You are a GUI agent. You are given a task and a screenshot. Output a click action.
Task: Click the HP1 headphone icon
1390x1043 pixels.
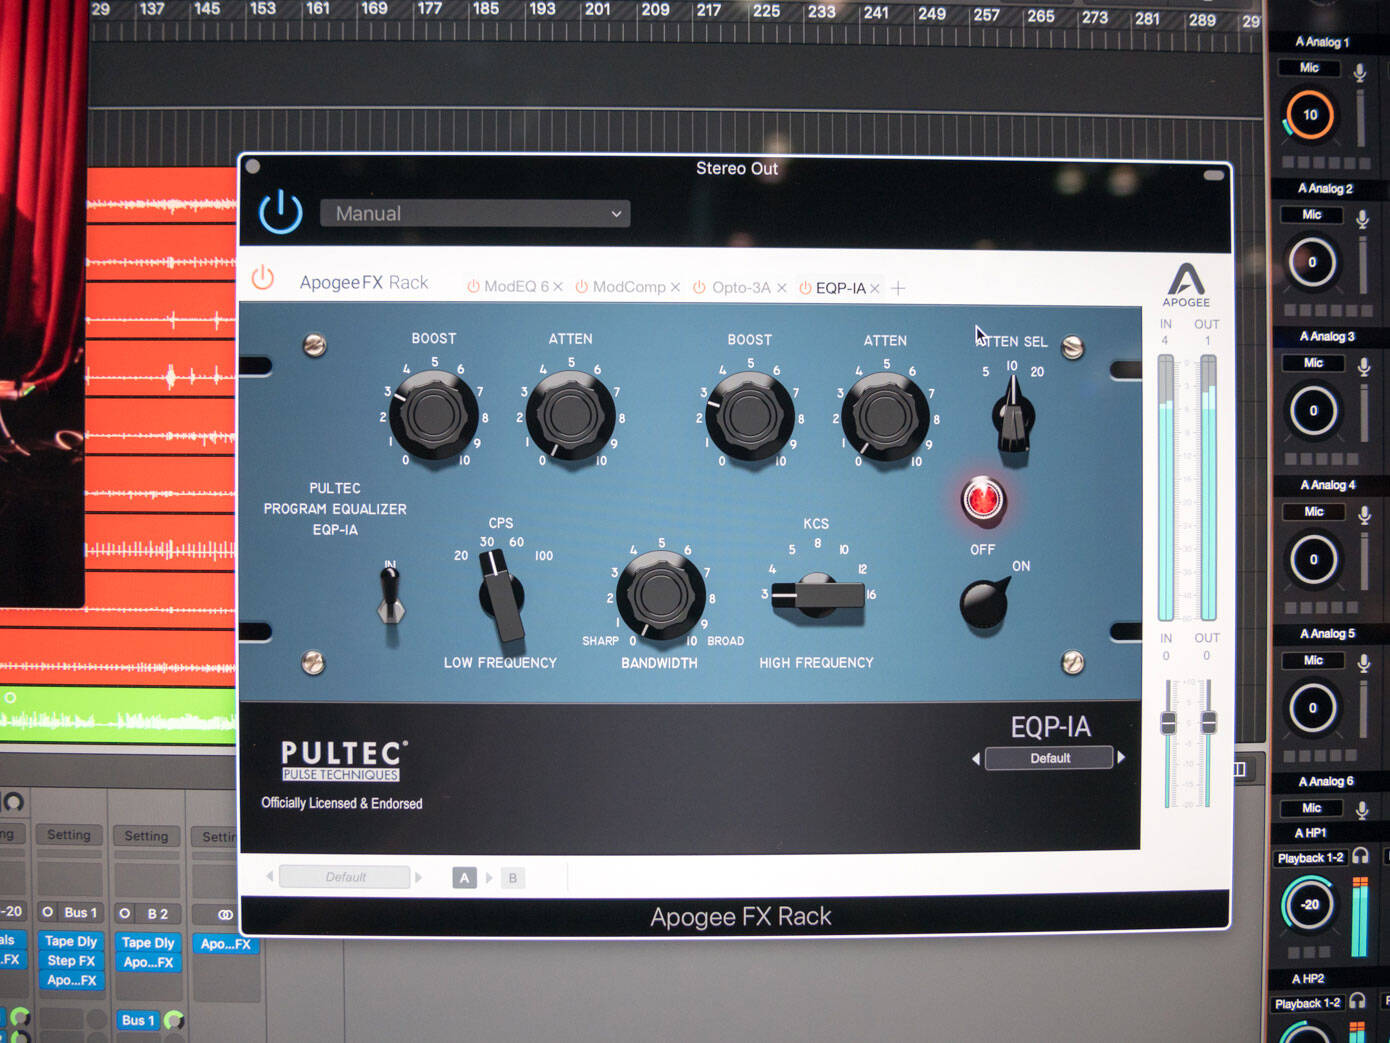click(1360, 856)
